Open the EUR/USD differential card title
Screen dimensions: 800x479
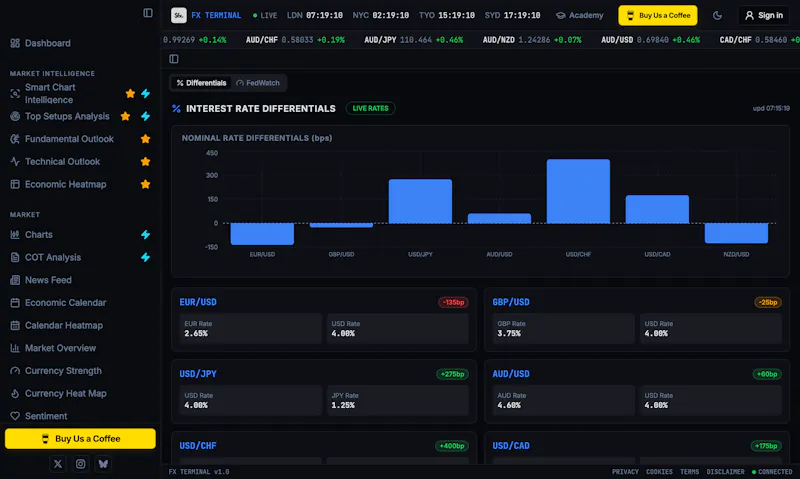coord(198,302)
